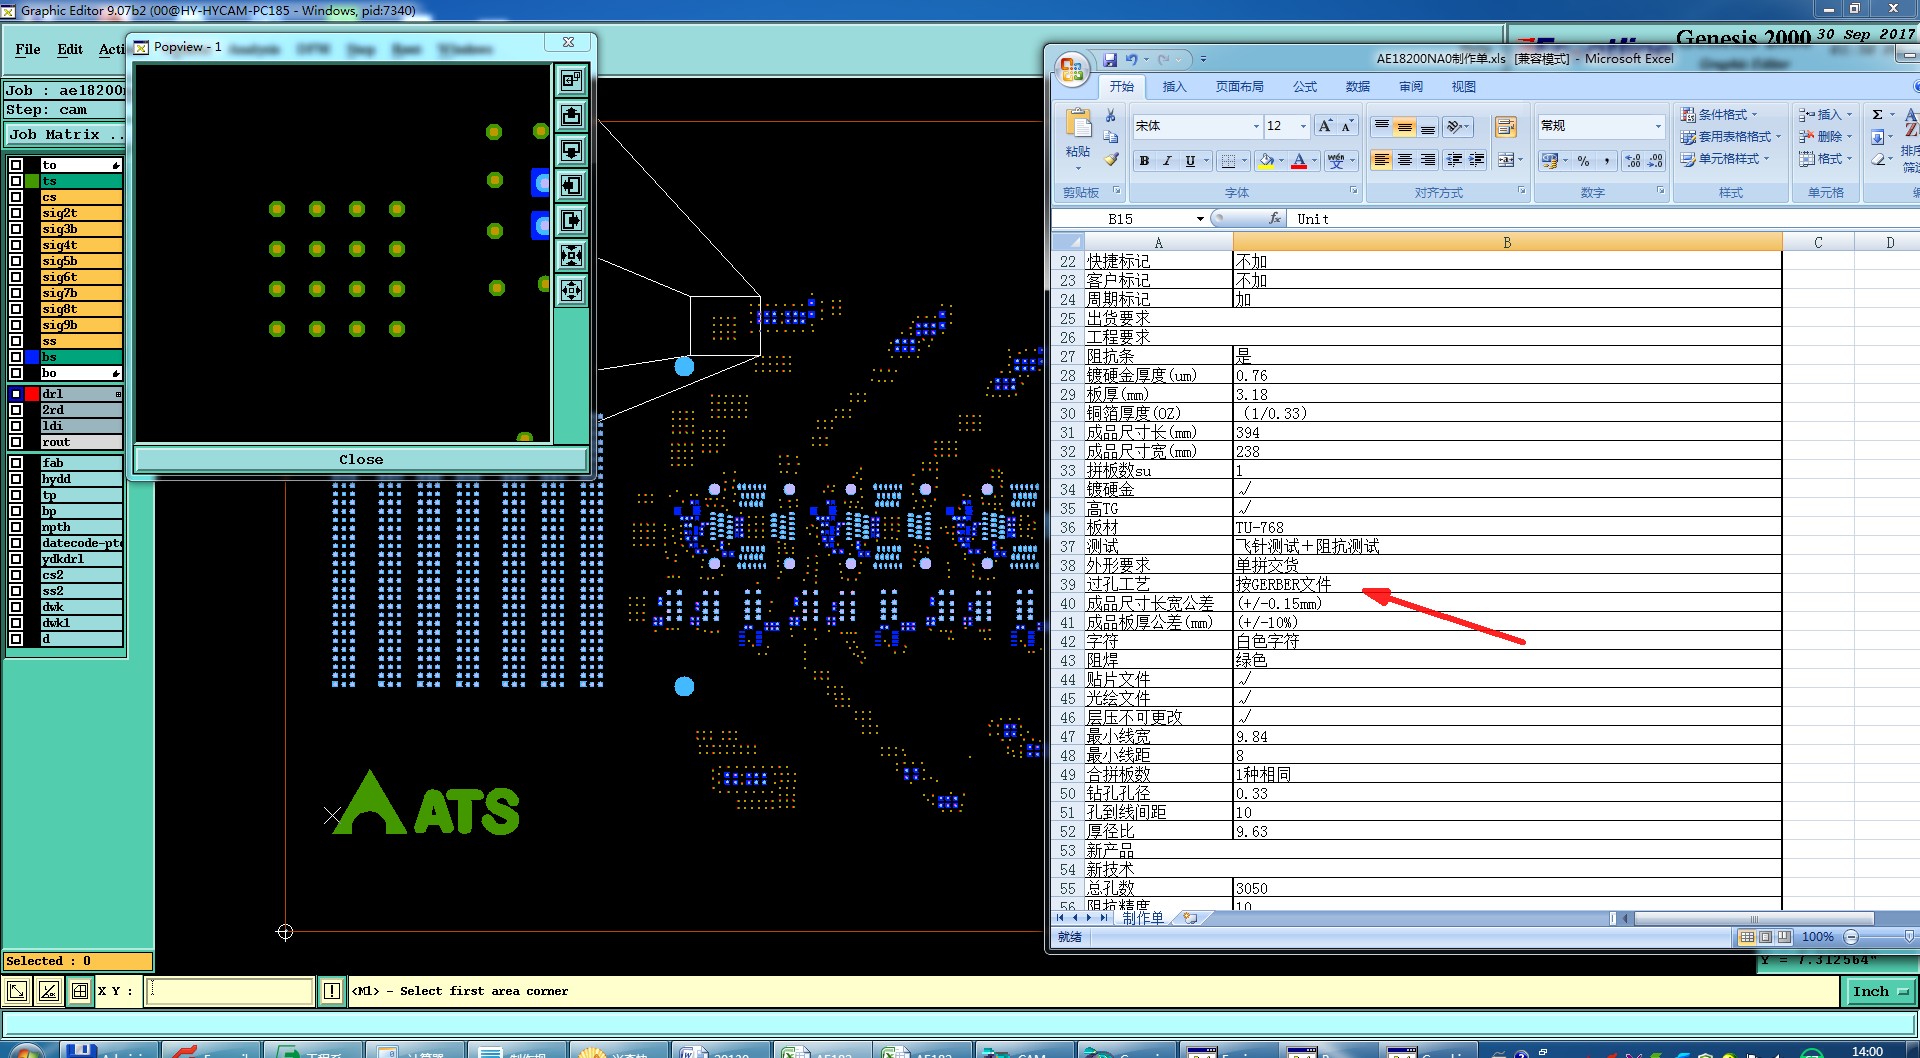The image size is (1920, 1058).
Task: Click the Cut scissors icon in Excel ribbon
Action: coord(1110,116)
